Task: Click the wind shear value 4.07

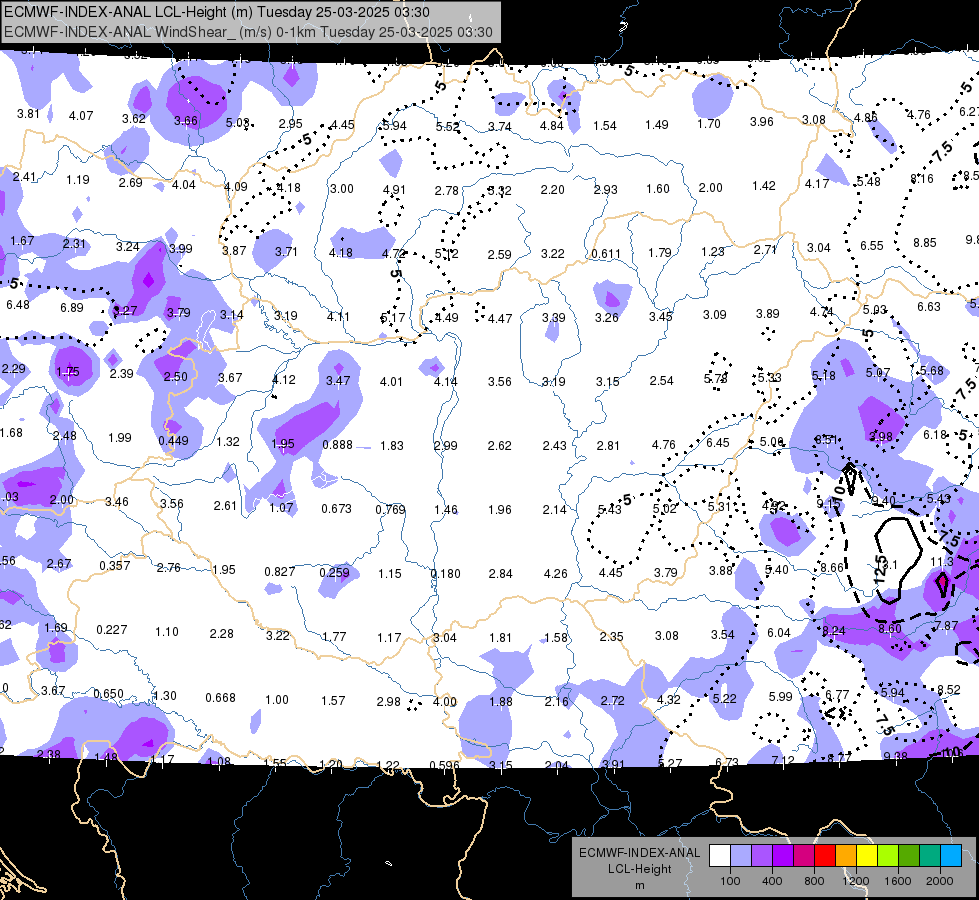Action: click(81, 116)
